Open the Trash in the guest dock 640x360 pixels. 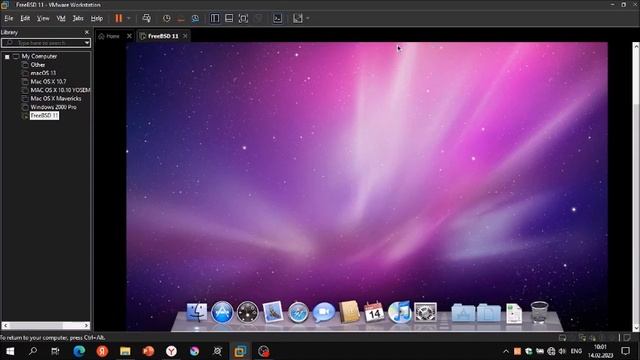pyautogui.click(x=539, y=312)
